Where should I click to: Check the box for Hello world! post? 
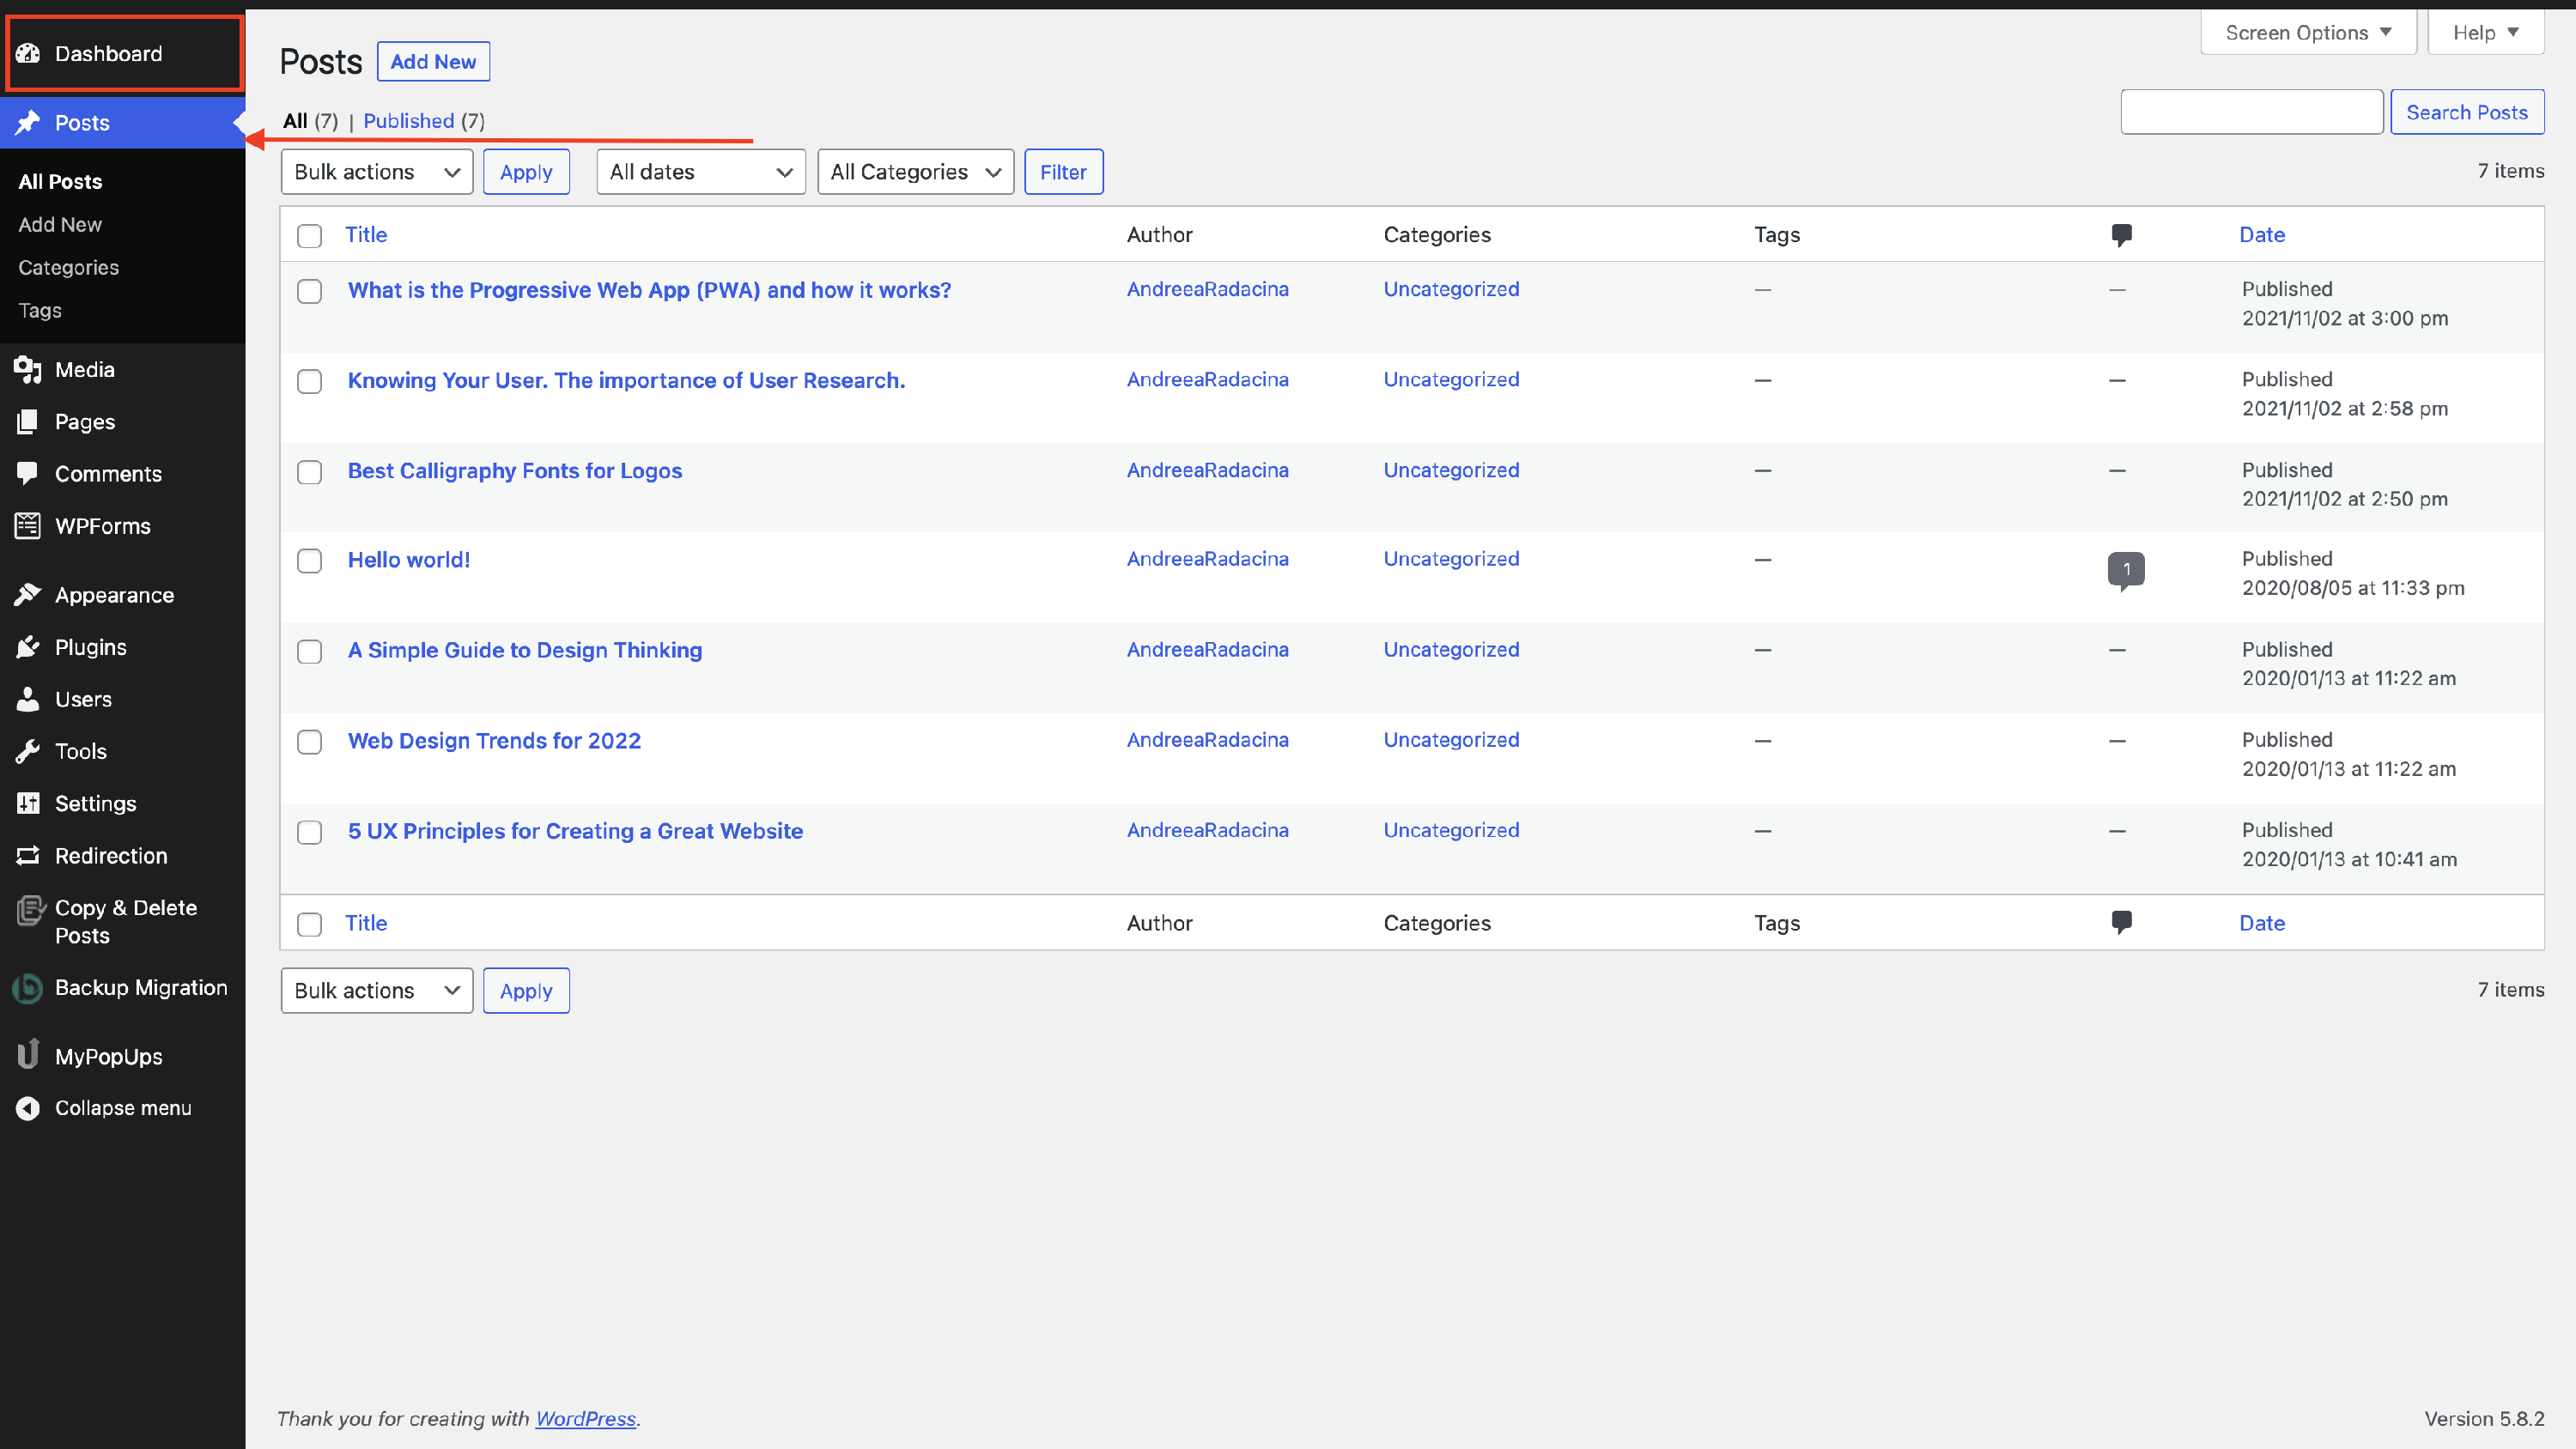click(310, 561)
